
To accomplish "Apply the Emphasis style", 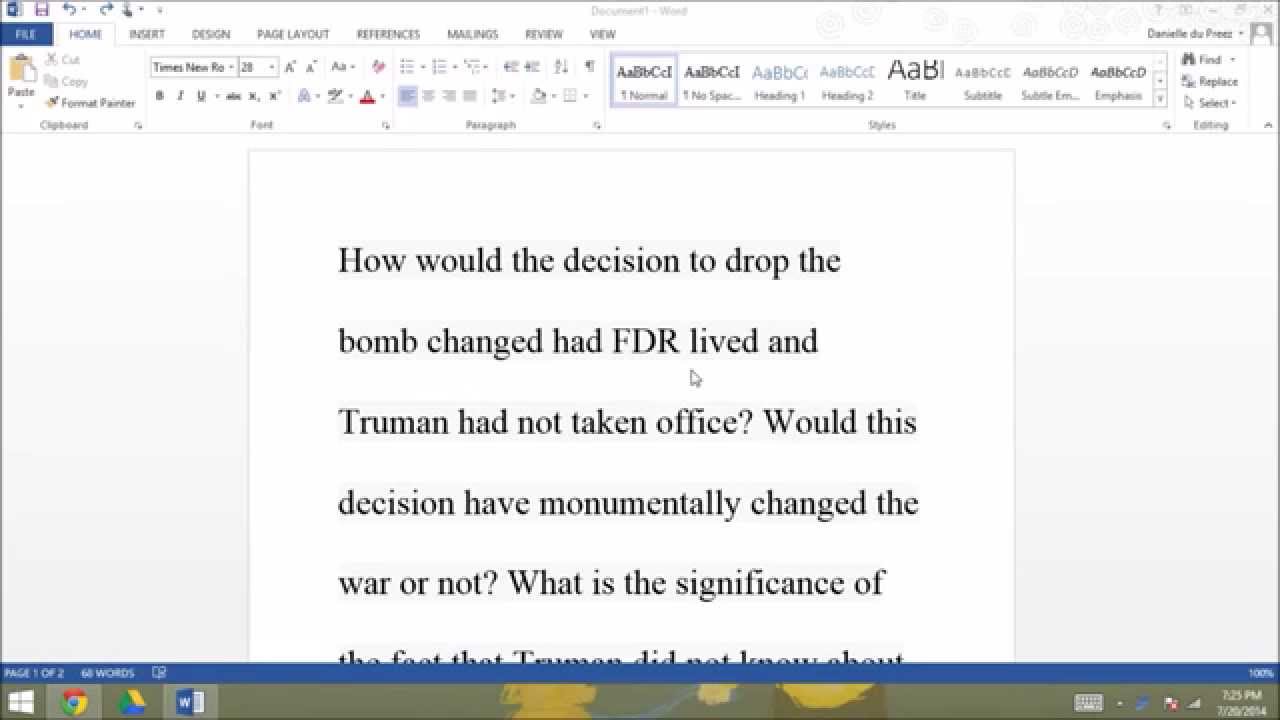I will click(1118, 80).
